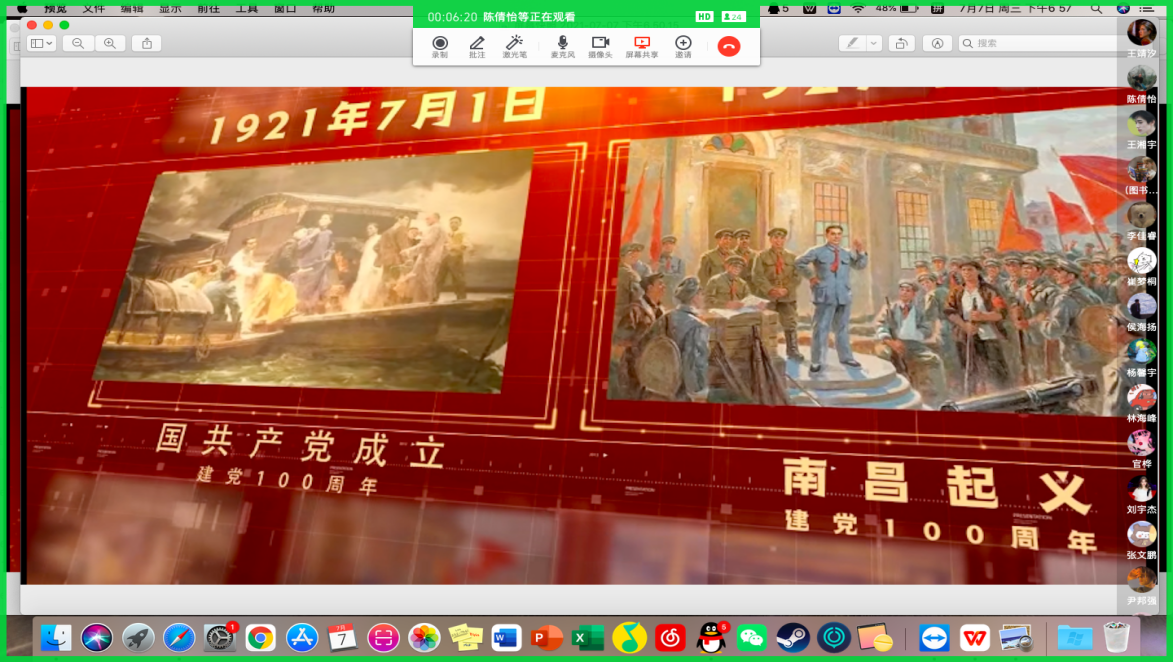Zoom out in the Preview toolbar
The image size is (1173, 662).
[x=78, y=43]
